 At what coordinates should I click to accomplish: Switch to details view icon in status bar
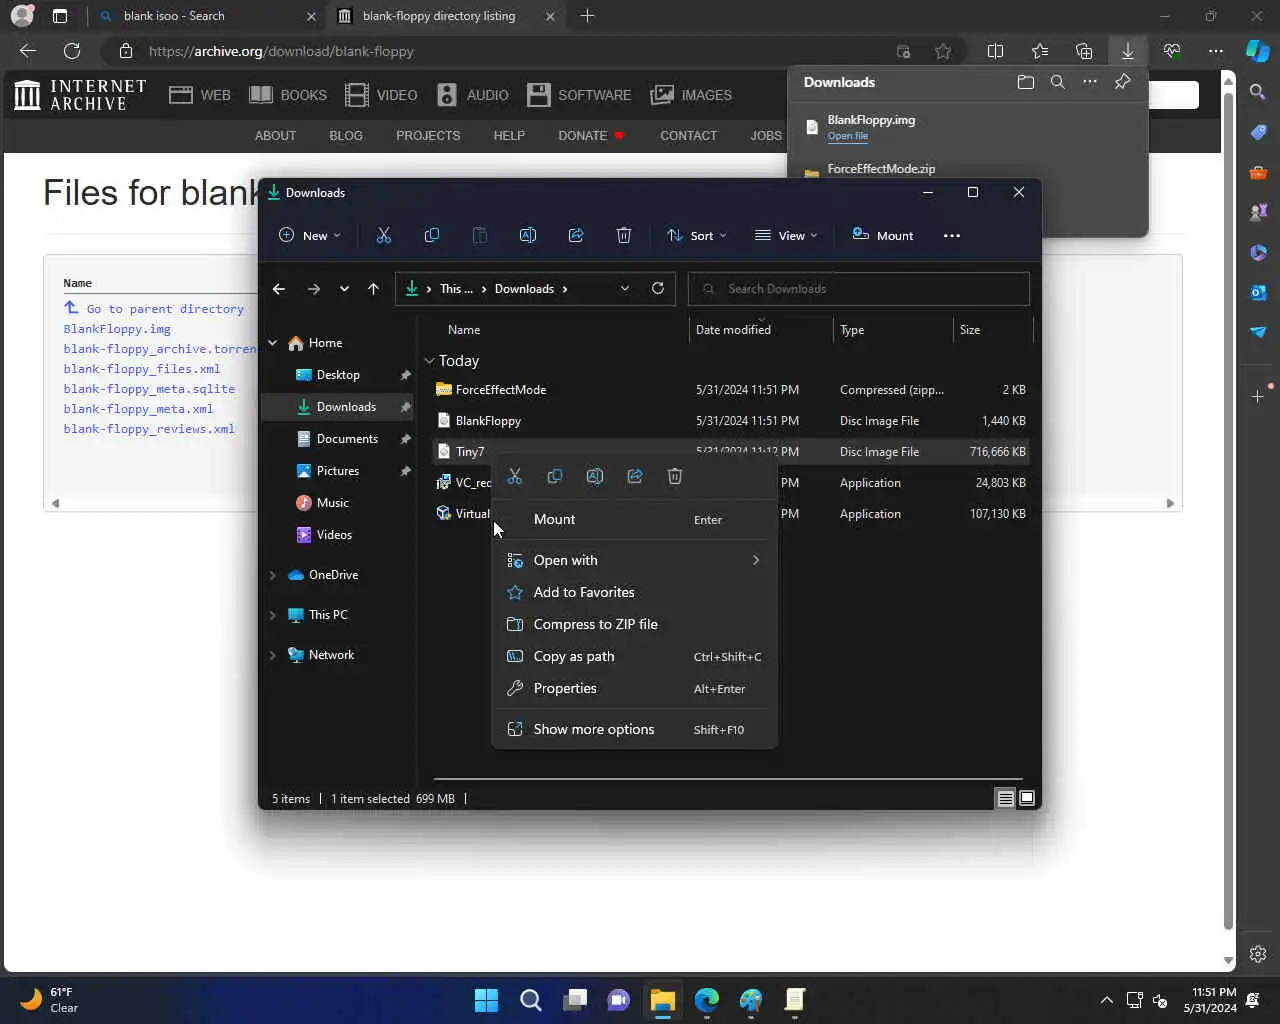click(1006, 798)
